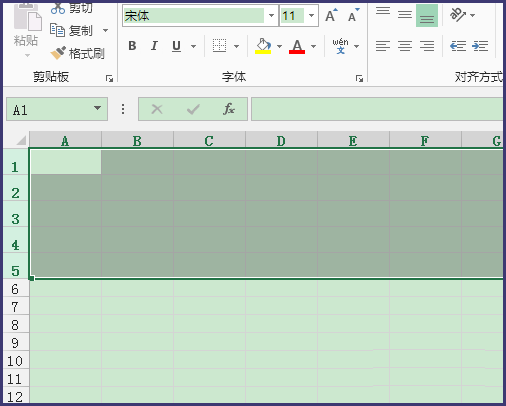
Task: Select row 3 header
Action: [15, 214]
